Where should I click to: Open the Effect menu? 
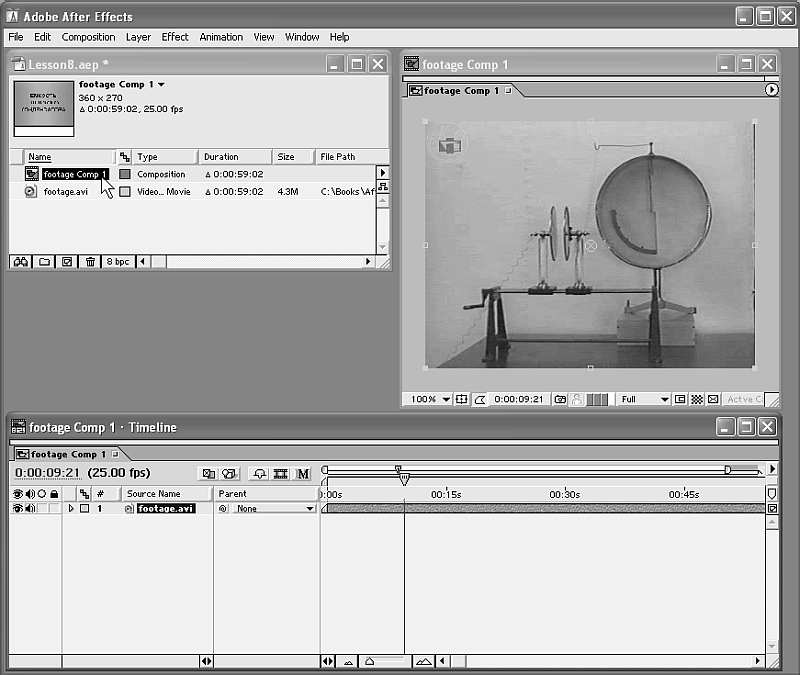[x=175, y=37]
